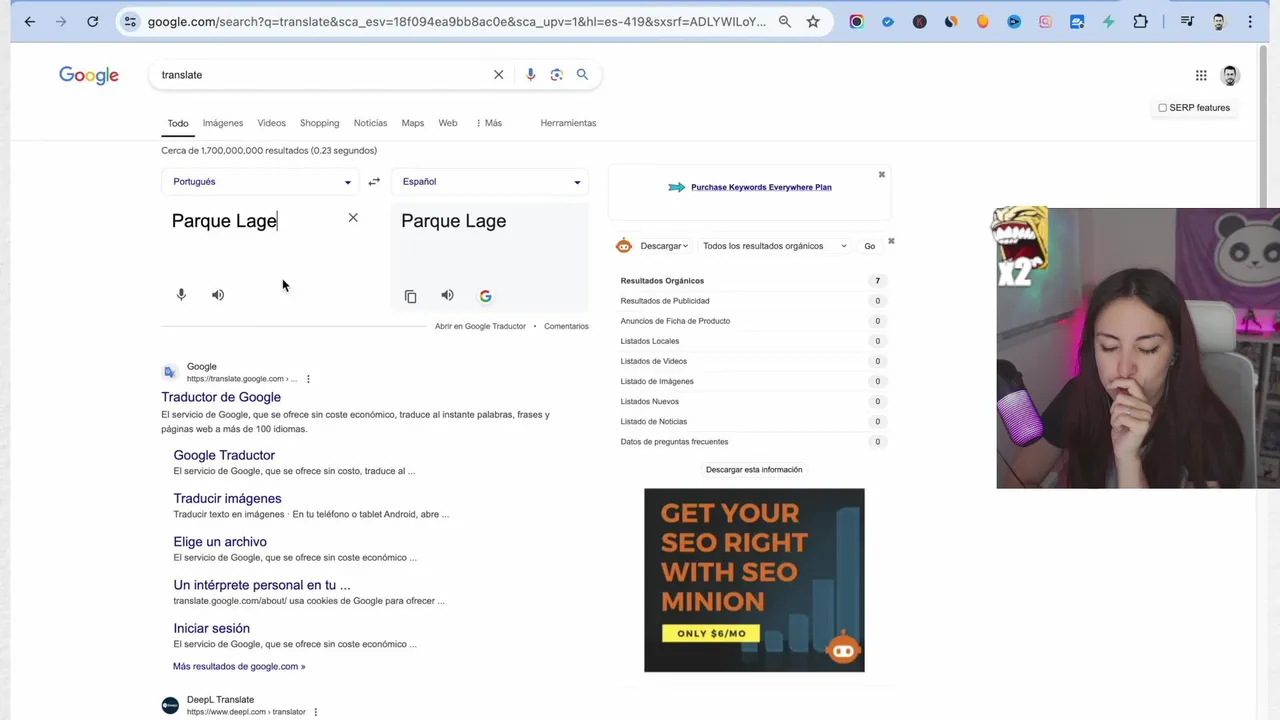Clear the Google search box with X
The width and height of the screenshot is (1280, 720).
(x=499, y=74)
